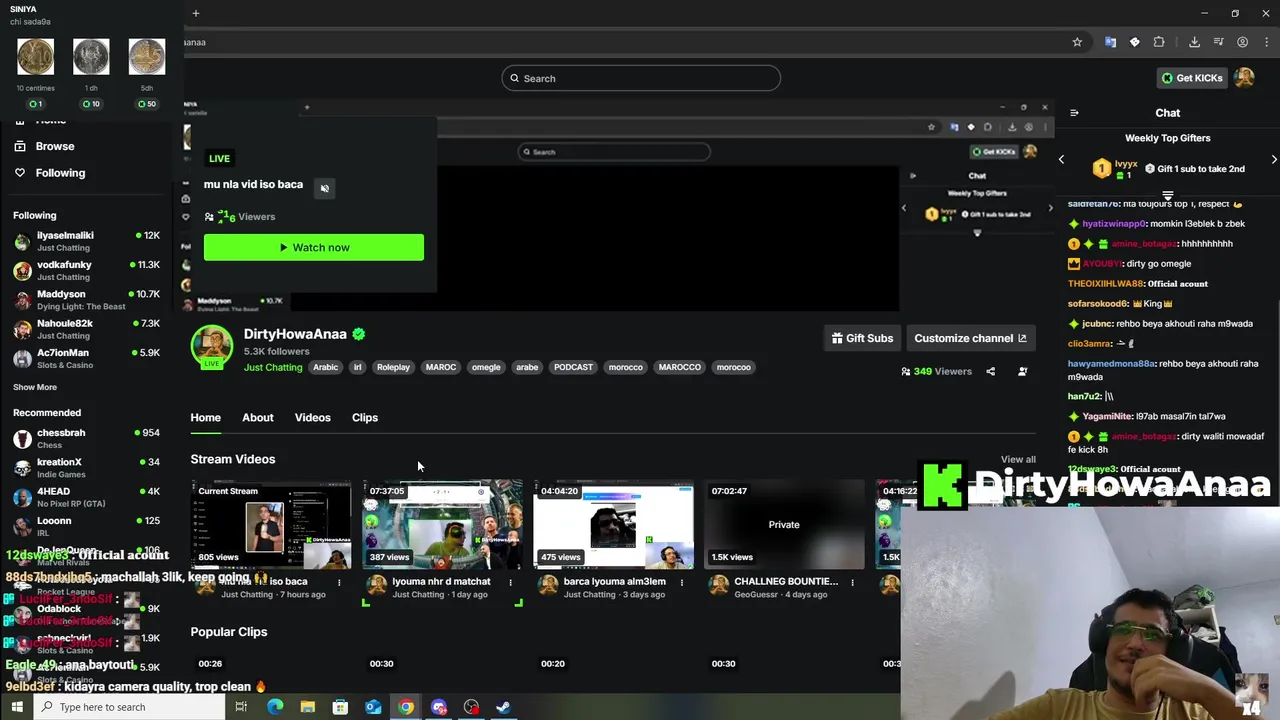Image resolution: width=1280 pixels, height=720 pixels.
Task: Open the Current Stream video thumbnail
Action: click(271, 524)
